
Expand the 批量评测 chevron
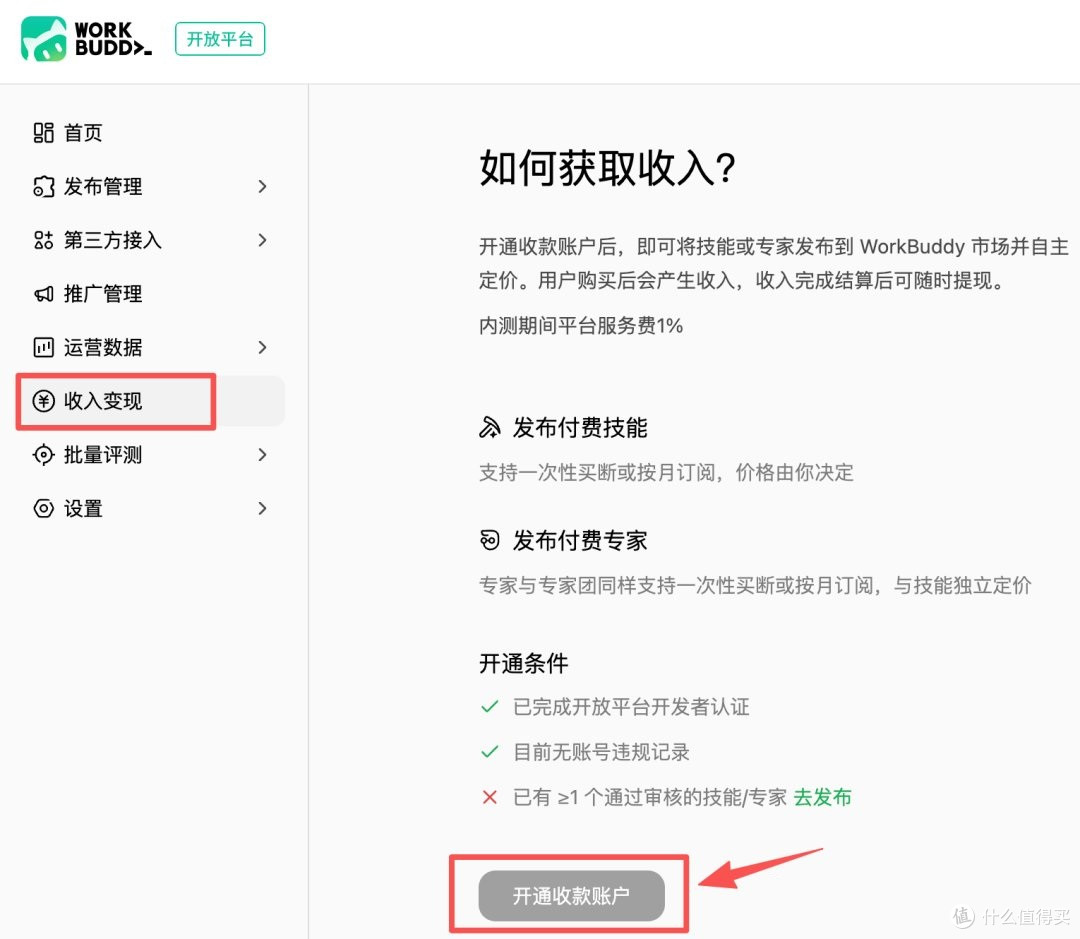pyautogui.click(x=262, y=455)
